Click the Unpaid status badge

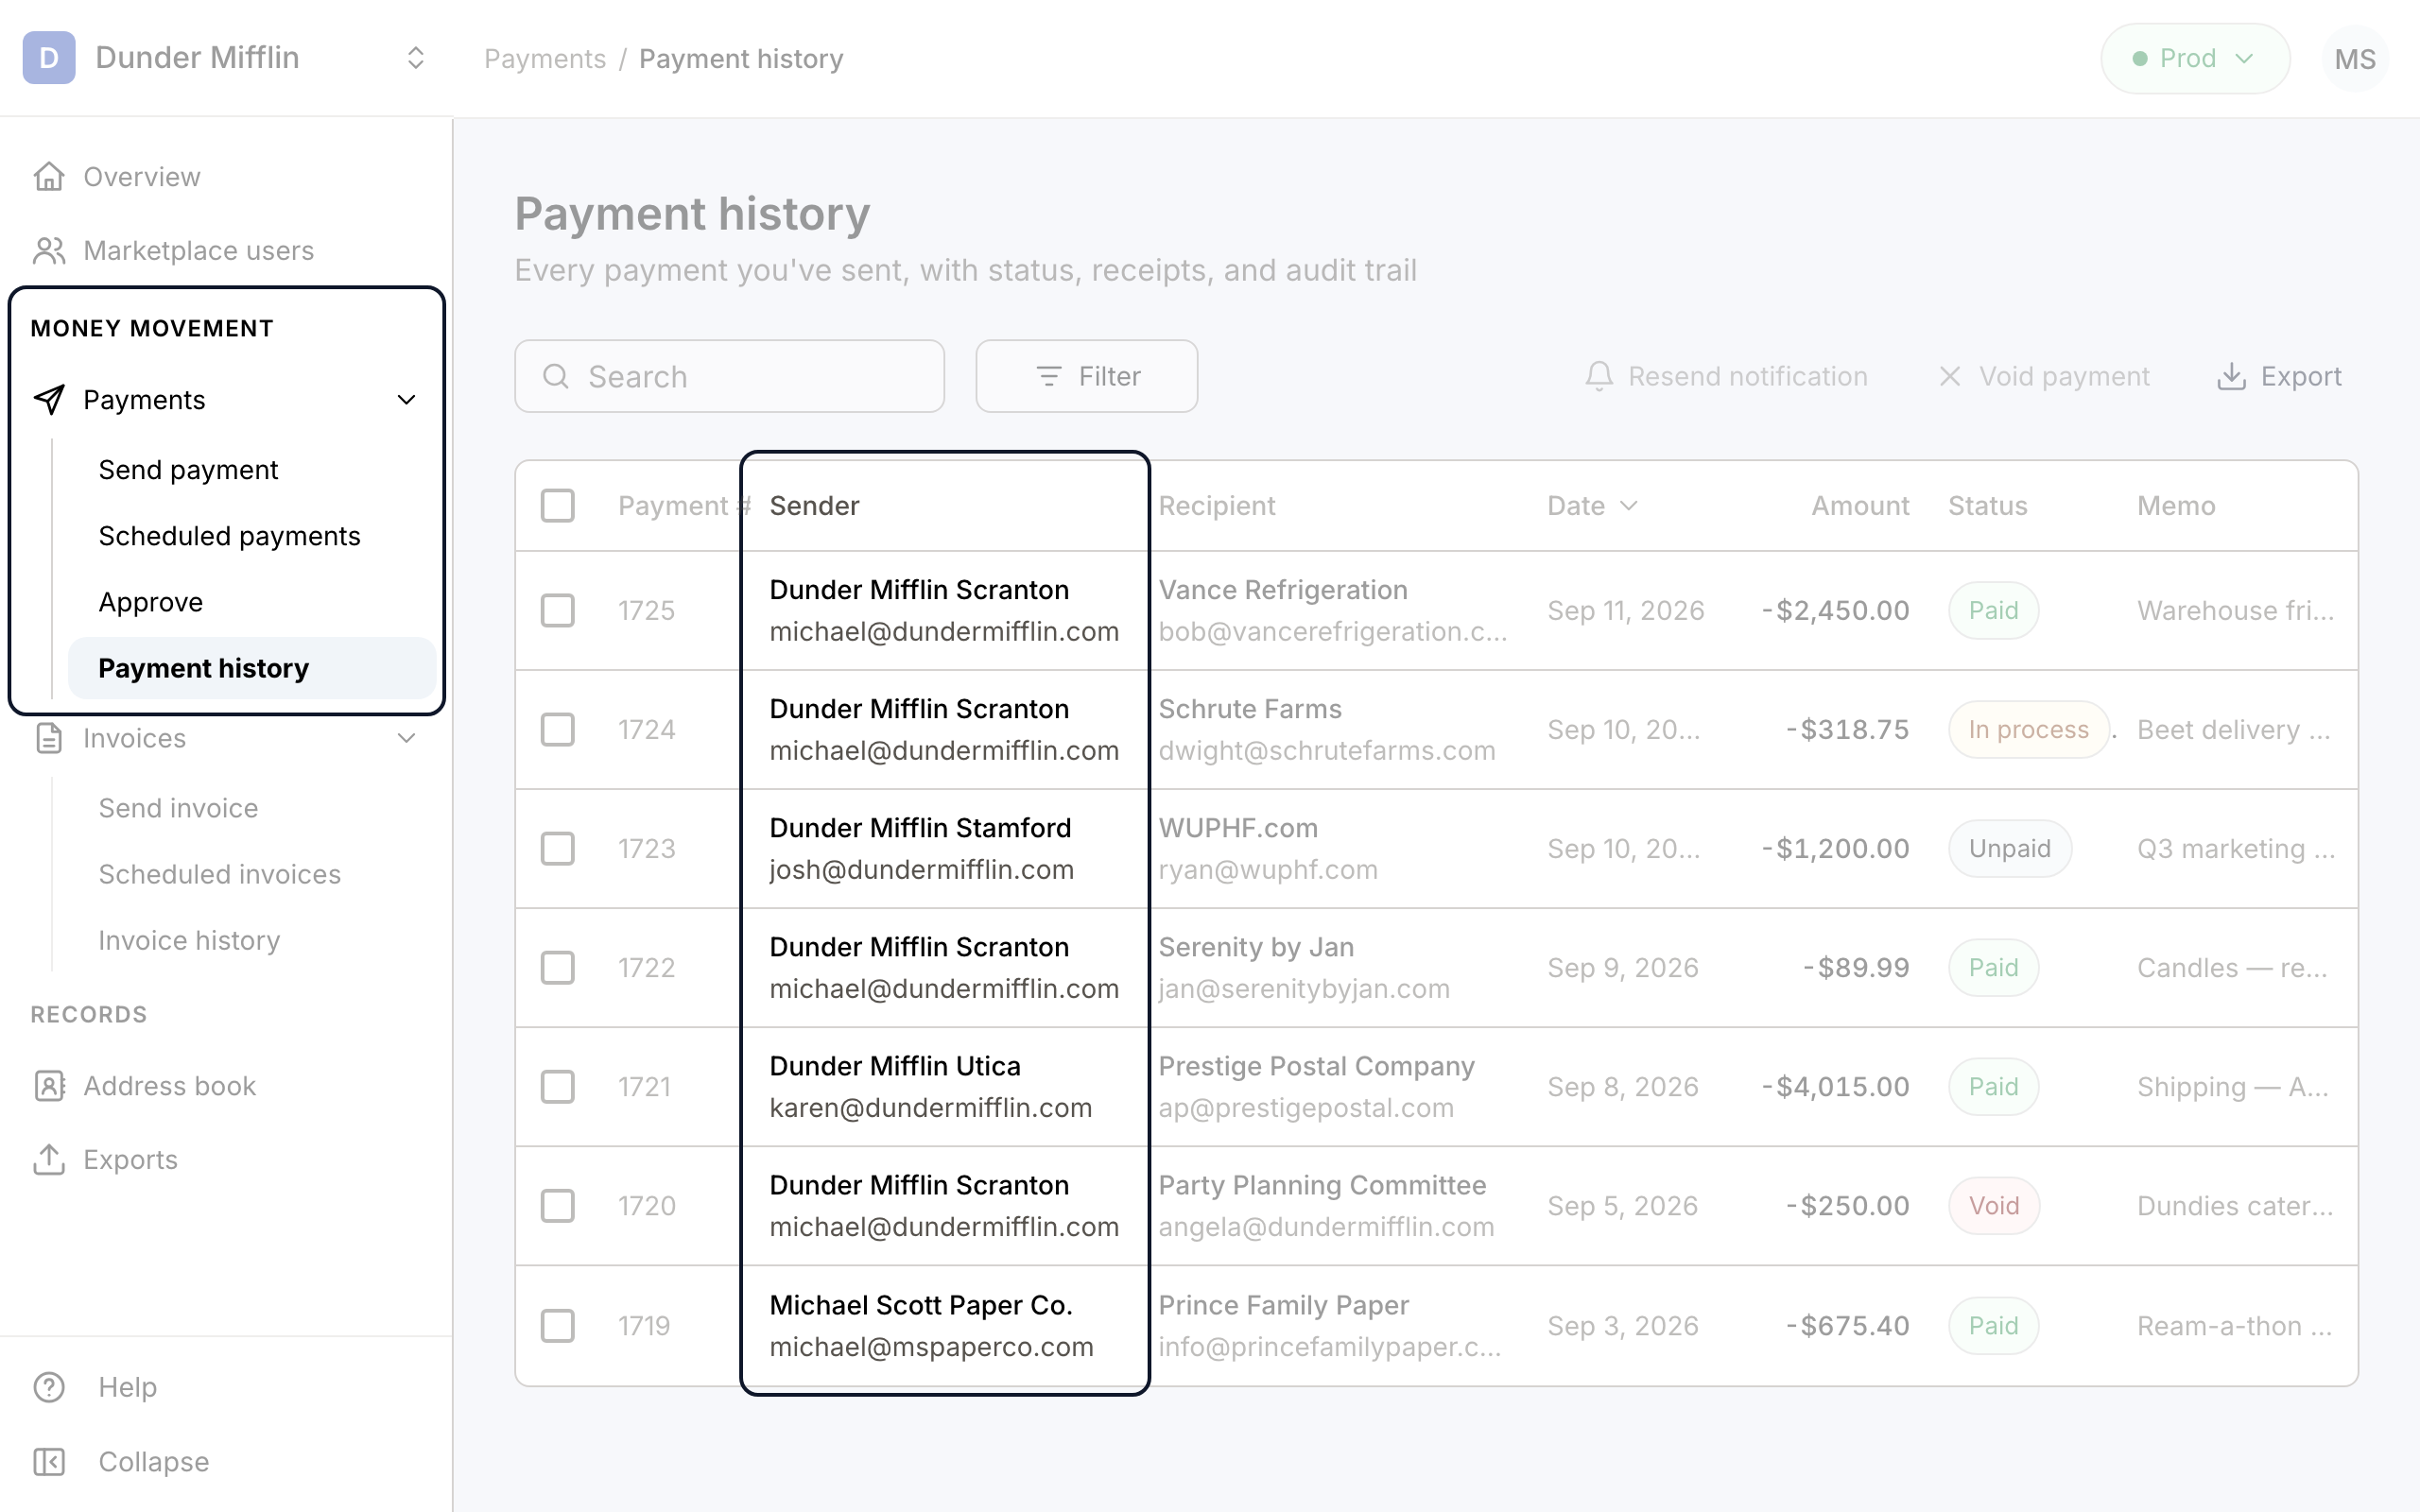point(2009,848)
